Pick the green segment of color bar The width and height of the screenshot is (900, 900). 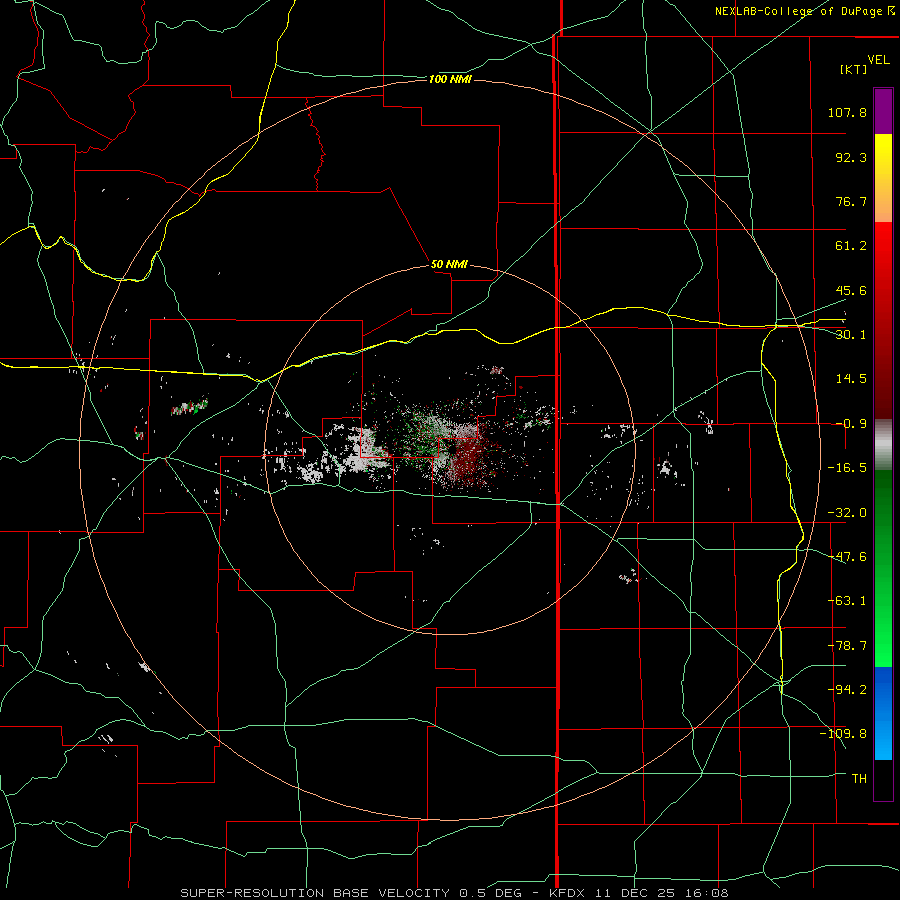(x=883, y=568)
